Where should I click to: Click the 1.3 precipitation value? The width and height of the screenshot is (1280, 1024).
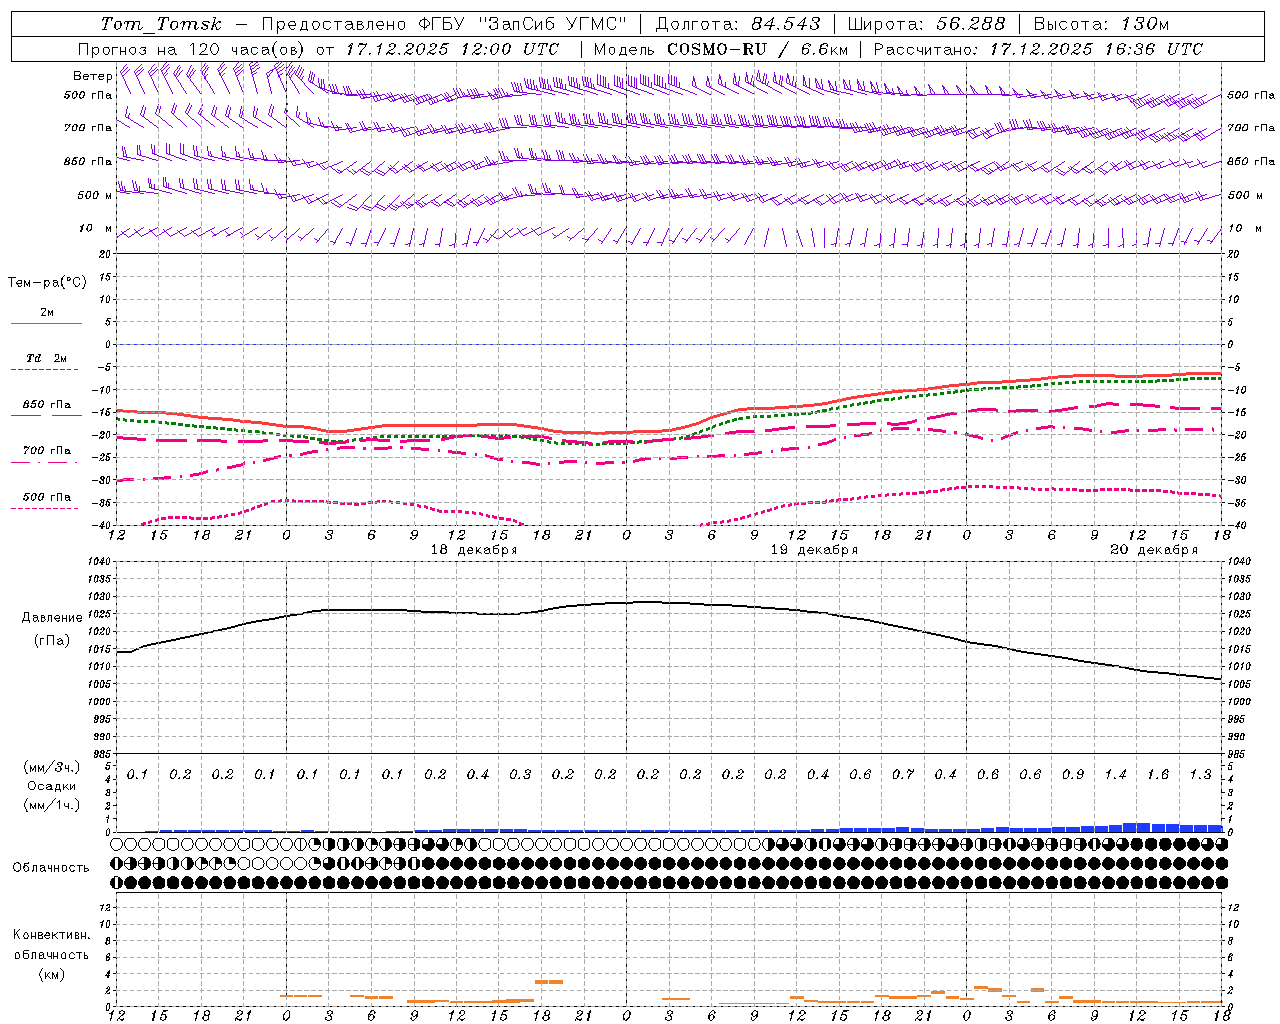[1200, 775]
